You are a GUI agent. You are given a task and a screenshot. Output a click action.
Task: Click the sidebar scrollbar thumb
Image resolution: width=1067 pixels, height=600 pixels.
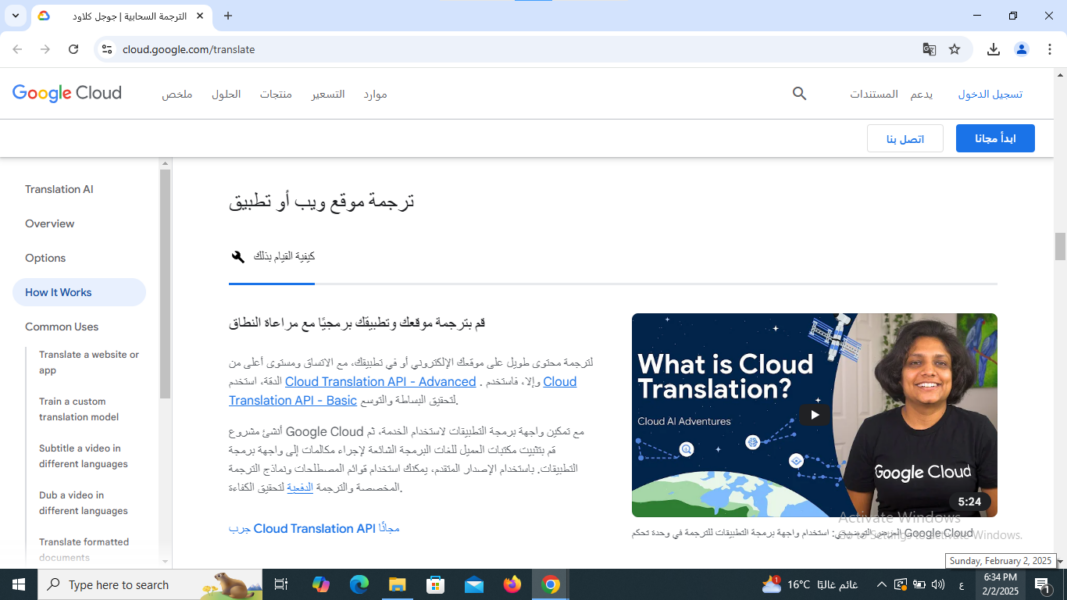point(165,284)
